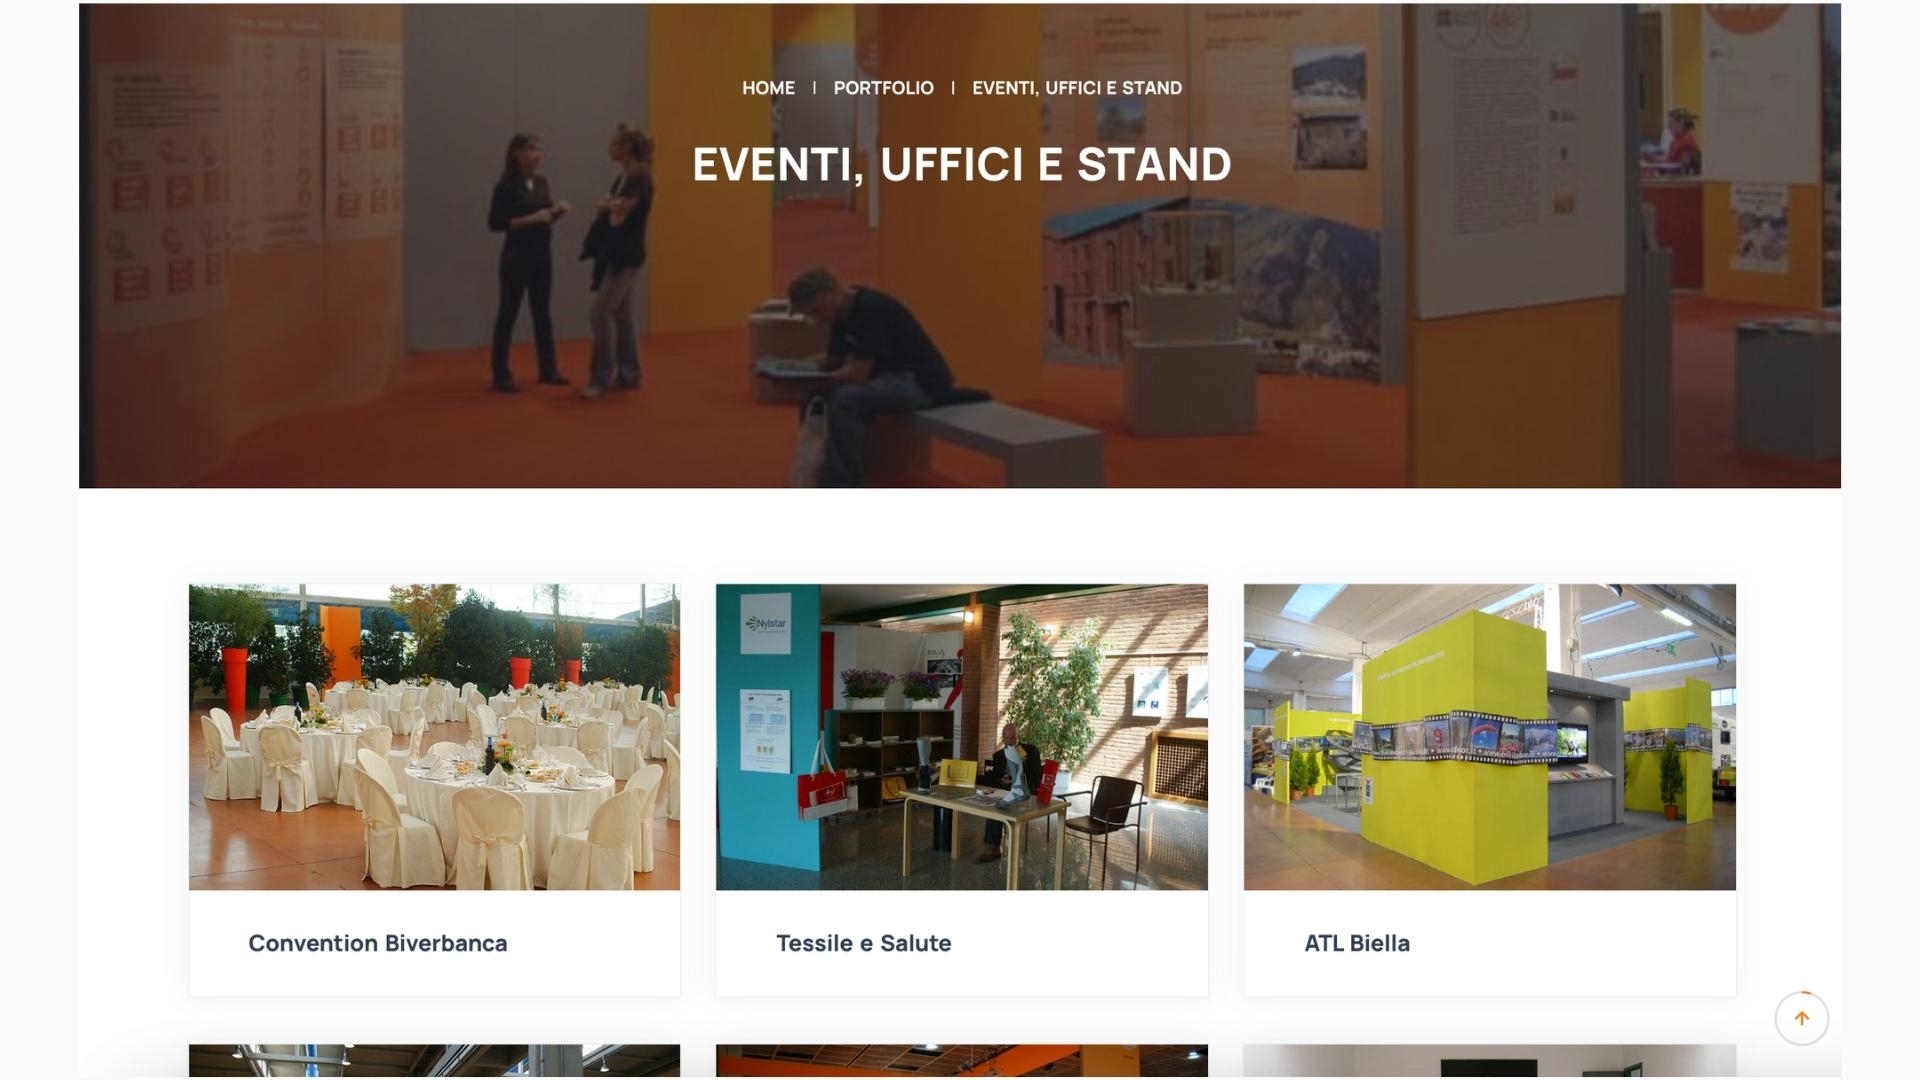Click the Tessile e Salute card footer area
The image size is (1920, 1080).
pos(962,943)
